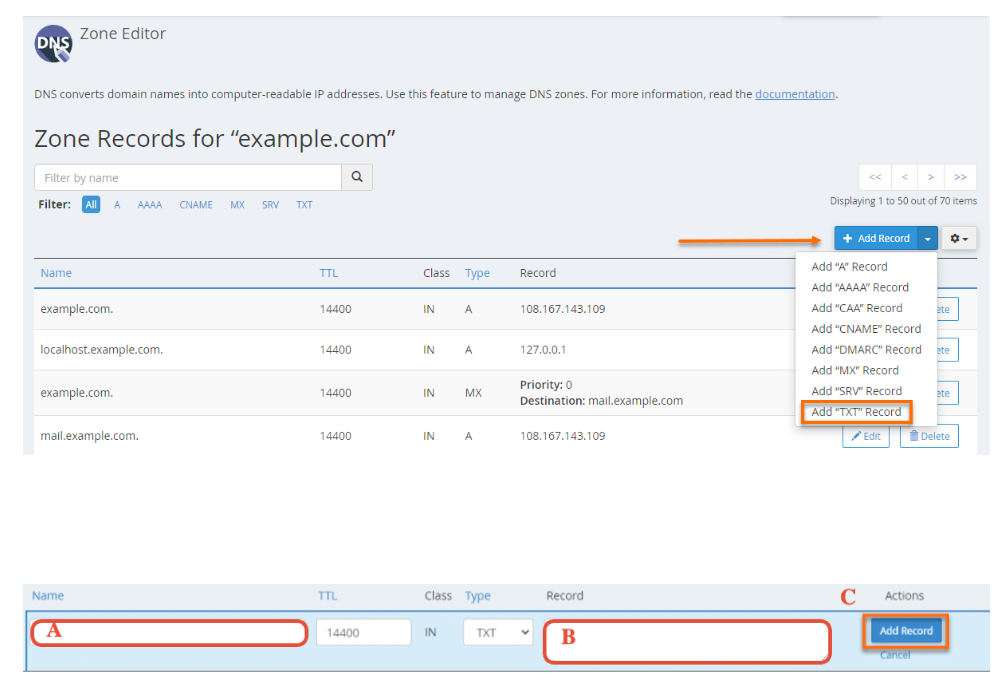Expand the Add Record dropdown arrow
The width and height of the screenshot is (1006, 687).
click(929, 238)
